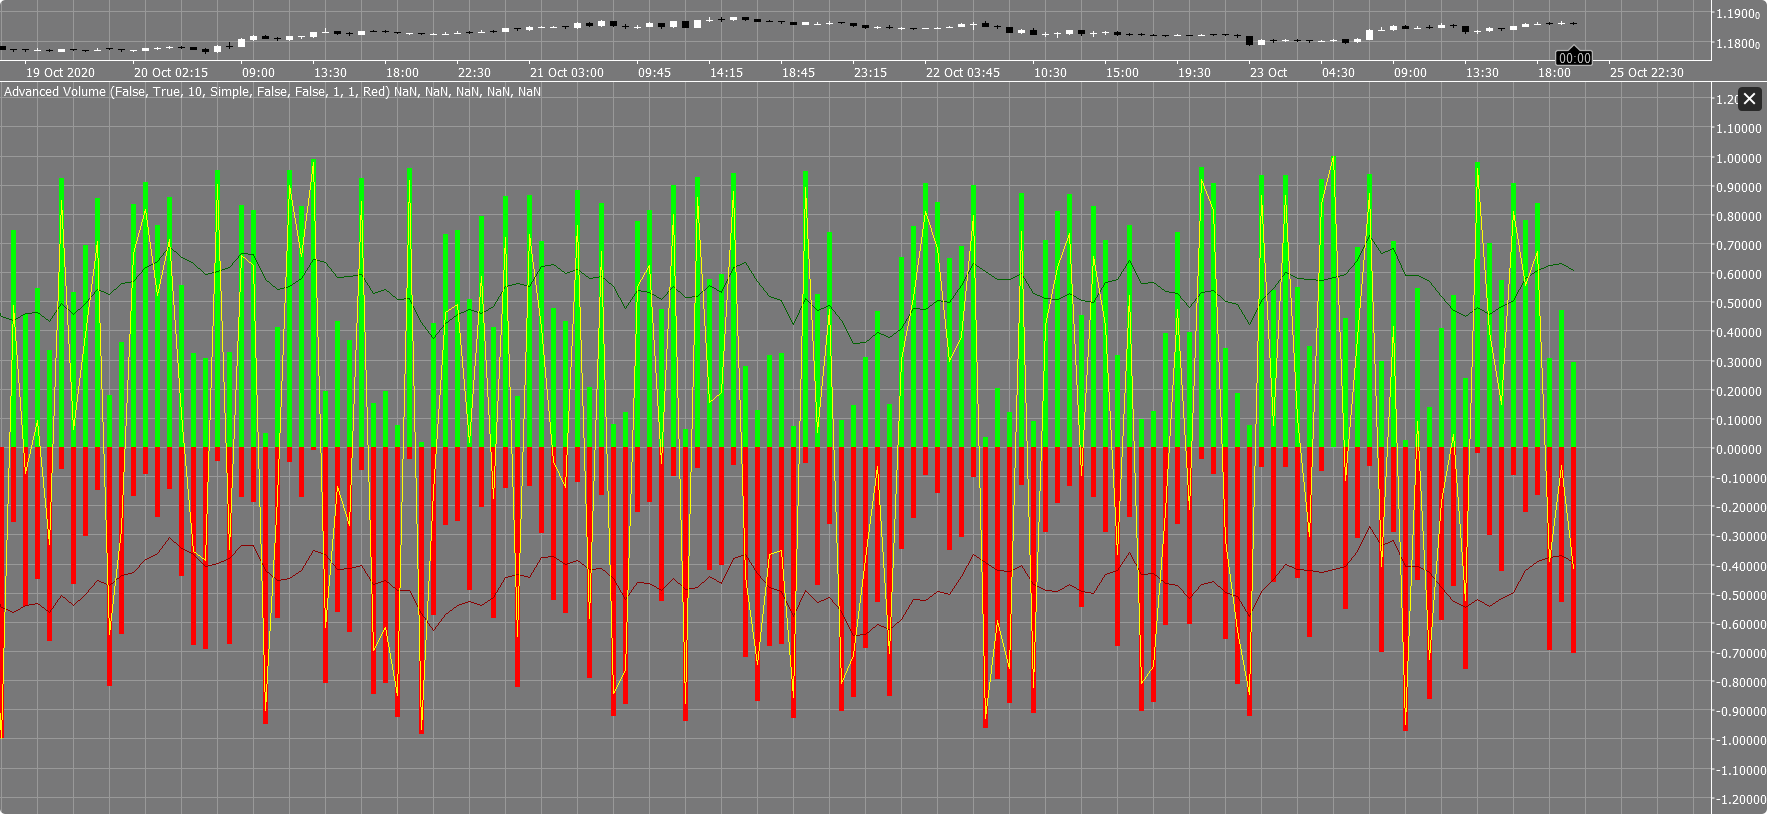Image resolution: width=1767 pixels, height=814 pixels.
Task: Click the '04:30' time axis label
Action: click(x=1338, y=73)
